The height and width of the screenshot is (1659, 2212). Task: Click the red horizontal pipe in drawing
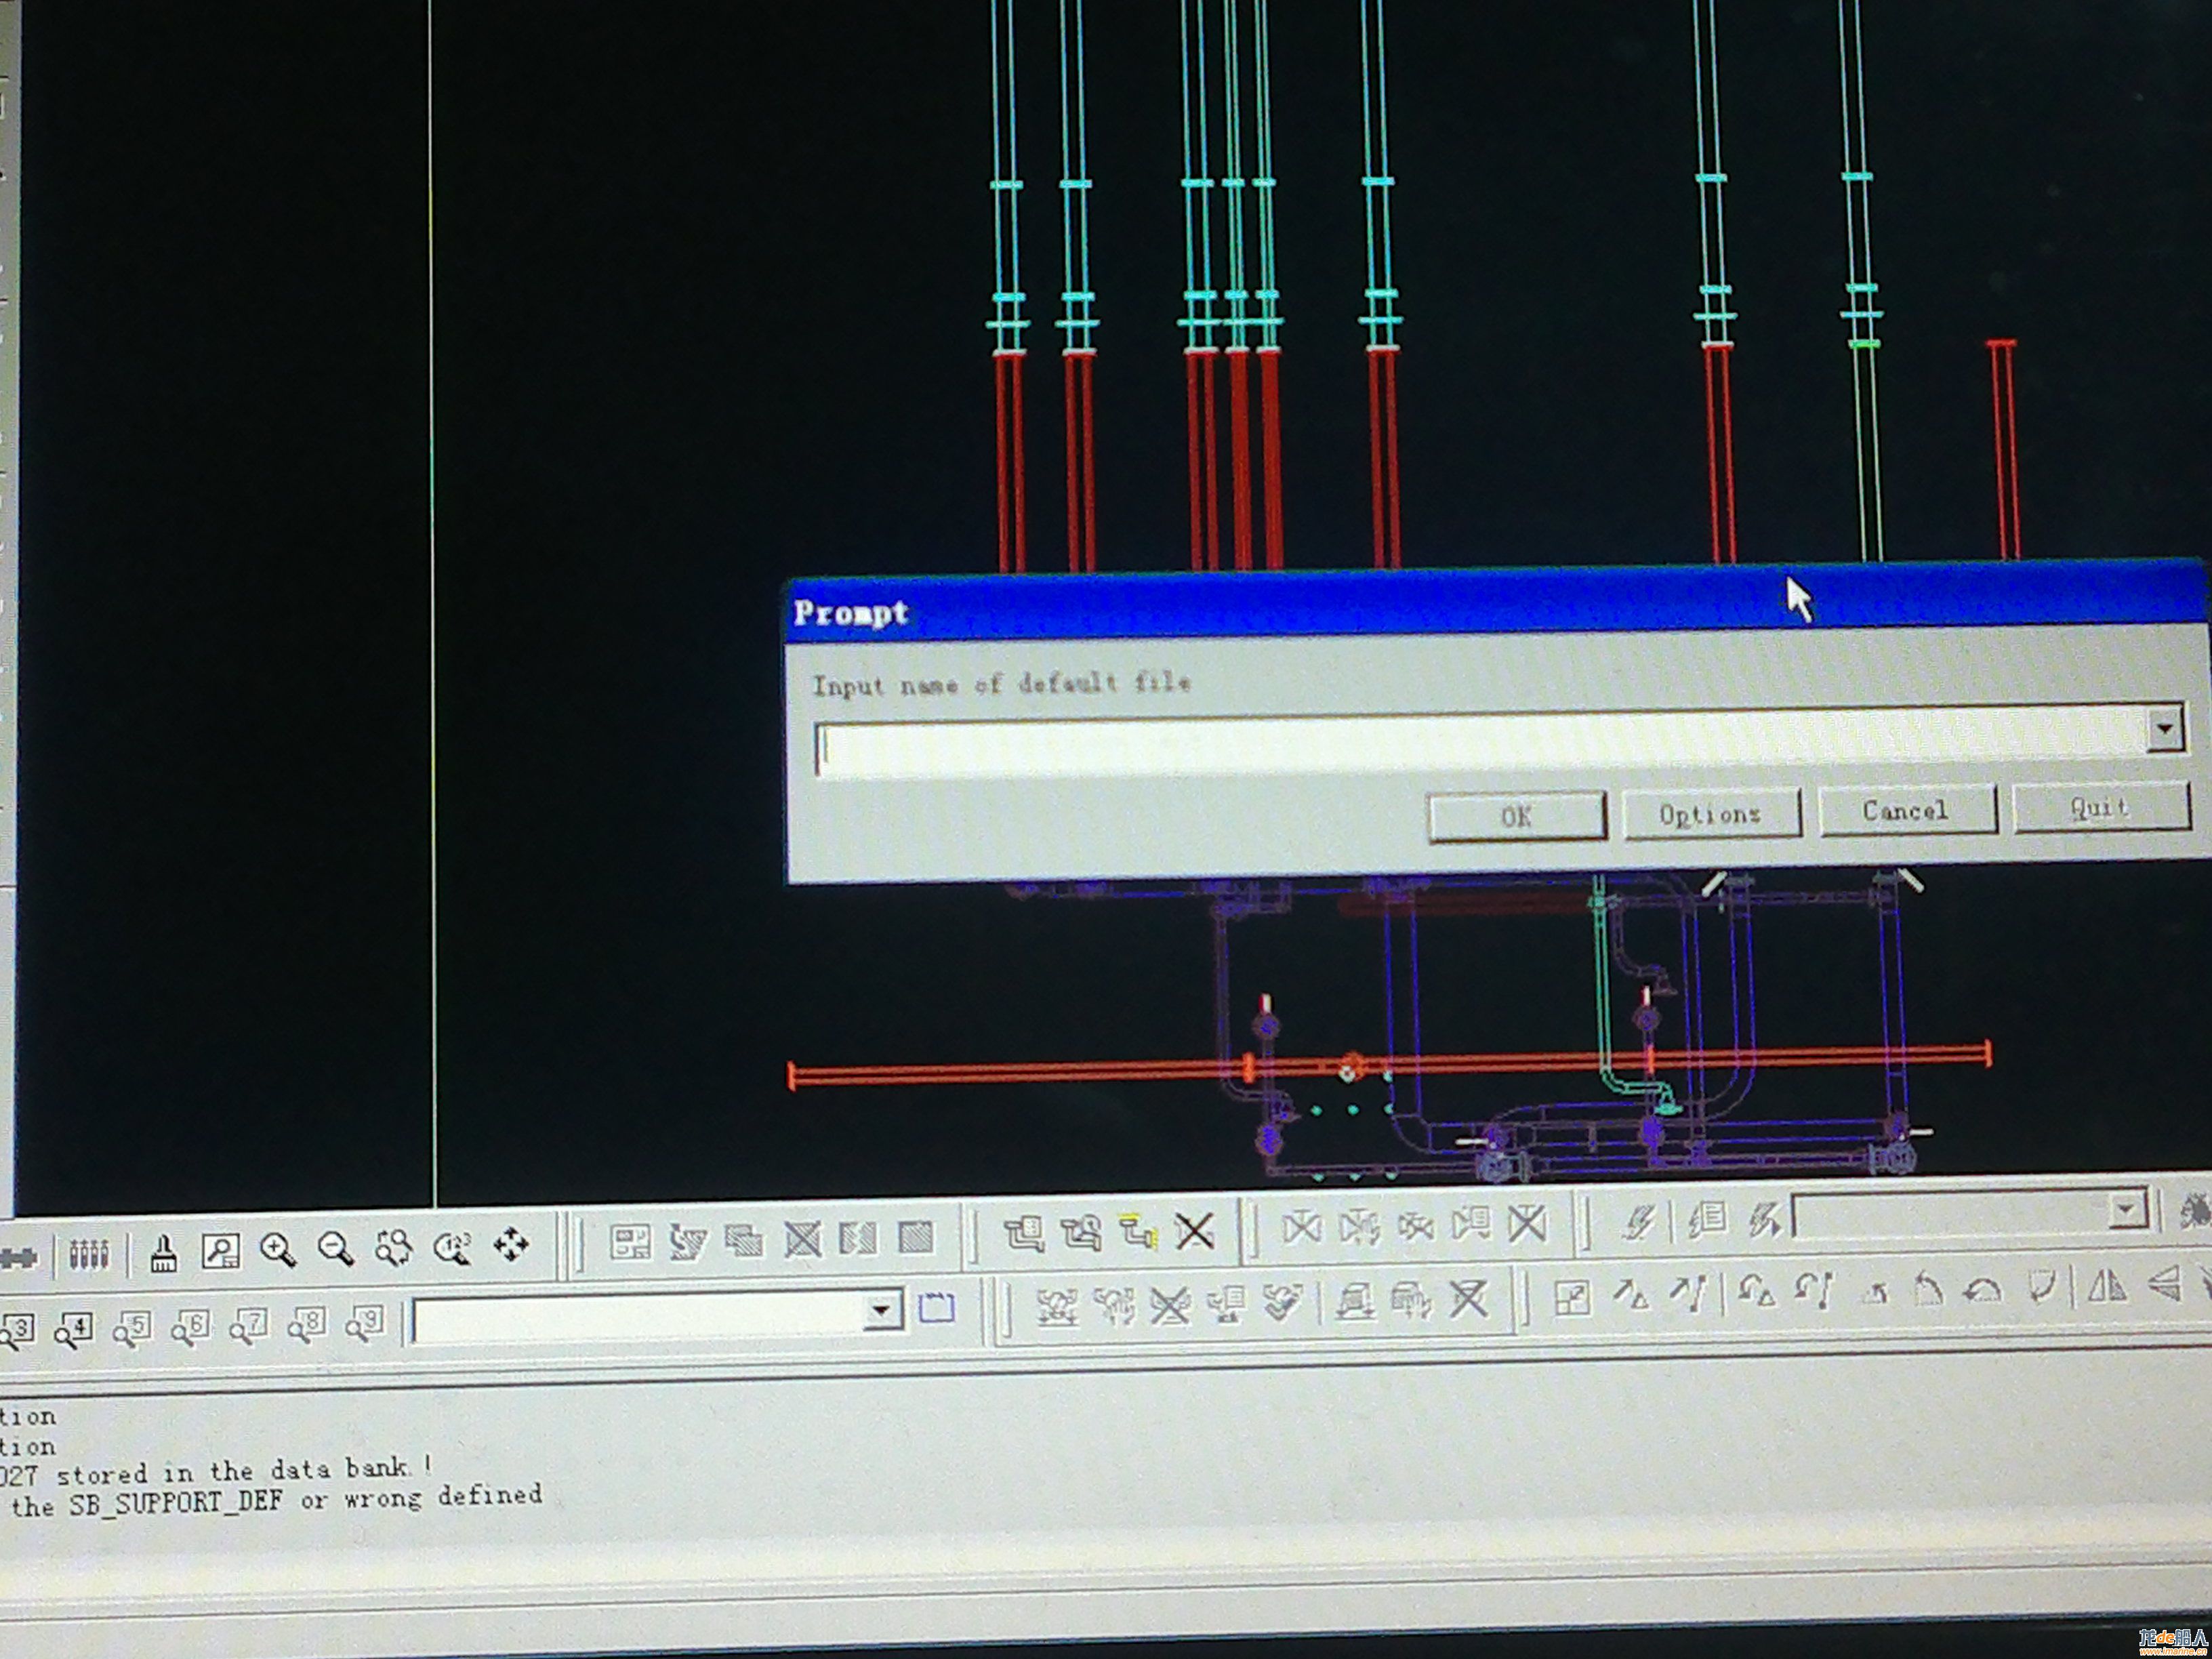pyautogui.click(x=1389, y=1064)
